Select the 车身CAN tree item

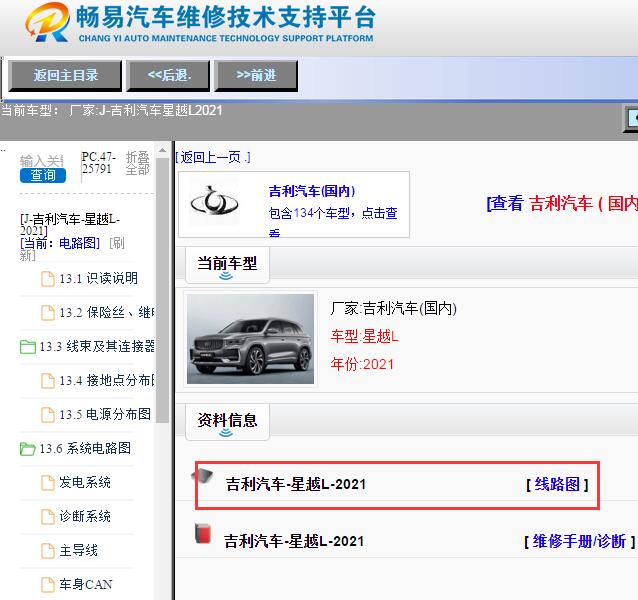[x=86, y=585]
